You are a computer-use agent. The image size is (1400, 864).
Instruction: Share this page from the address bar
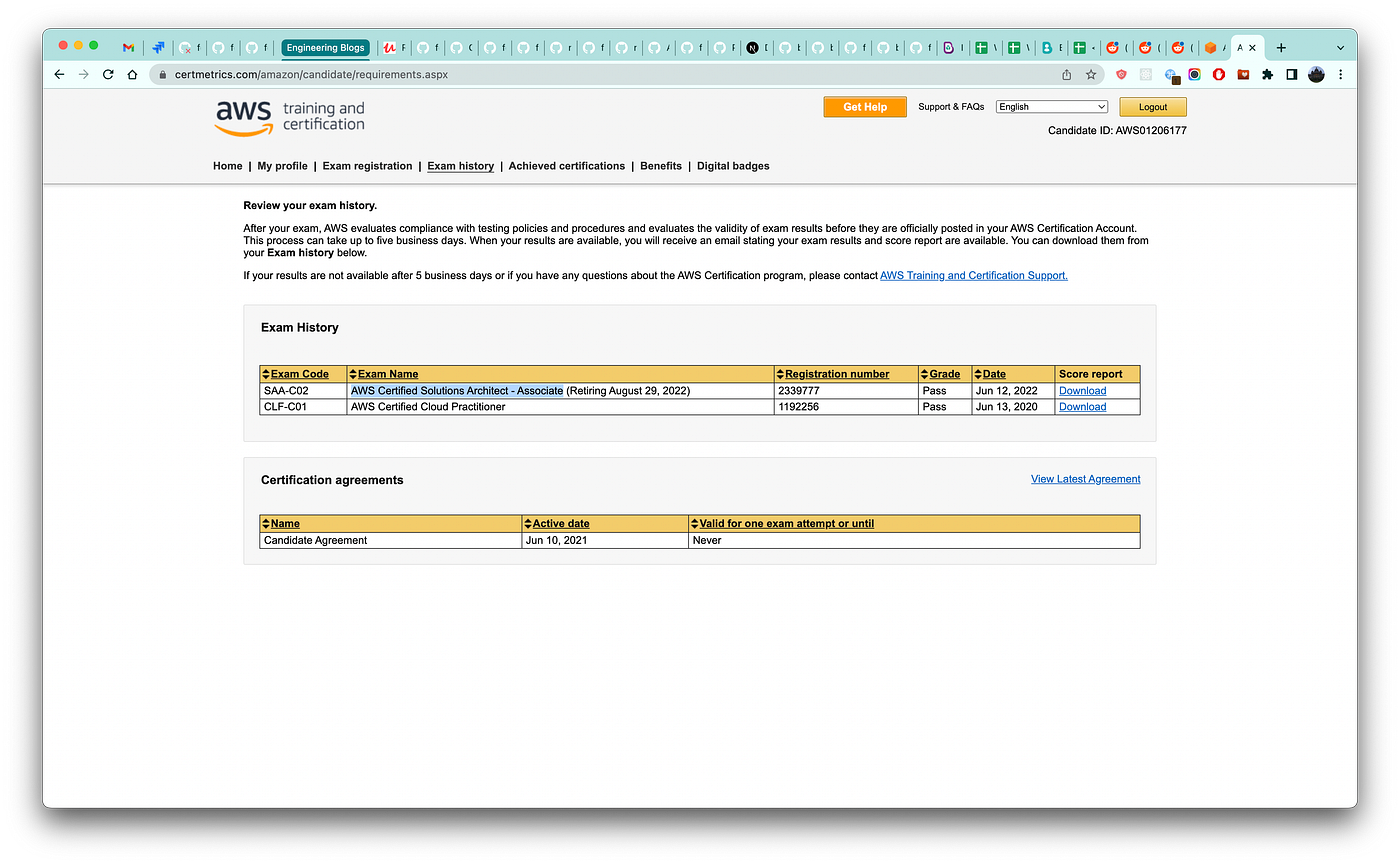pos(1067,74)
